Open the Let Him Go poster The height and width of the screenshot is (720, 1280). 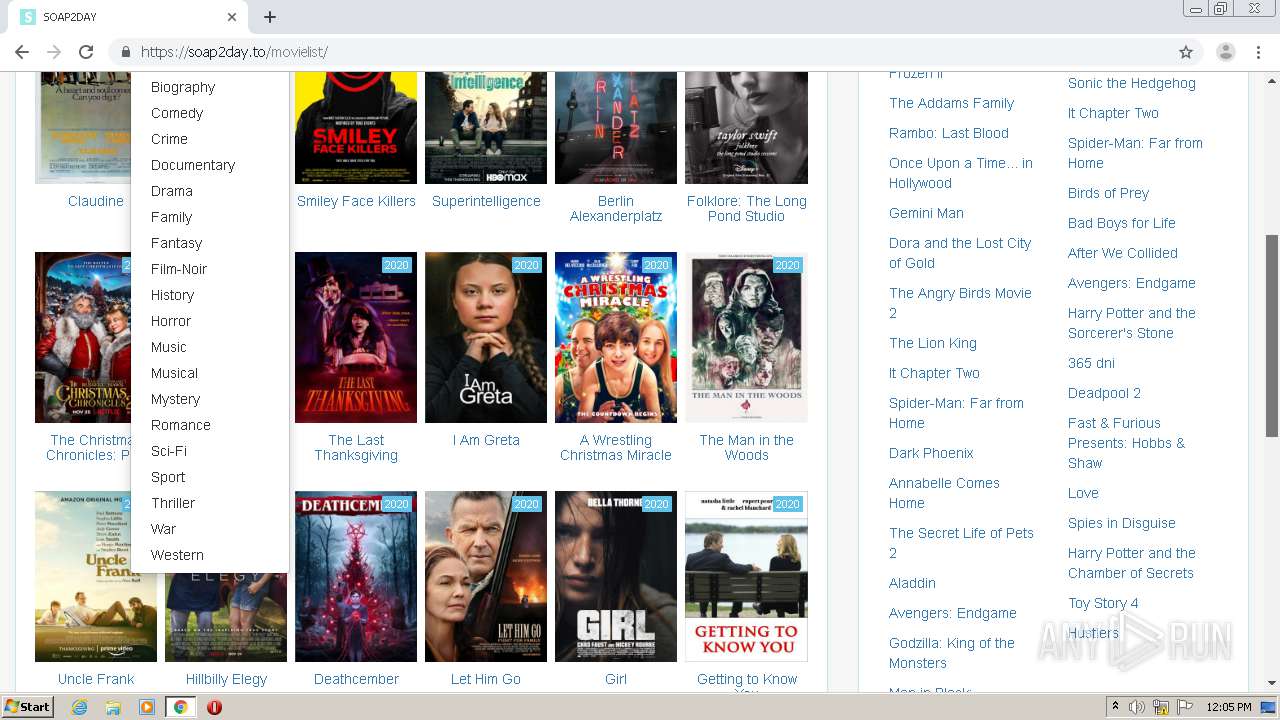click(x=486, y=576)
